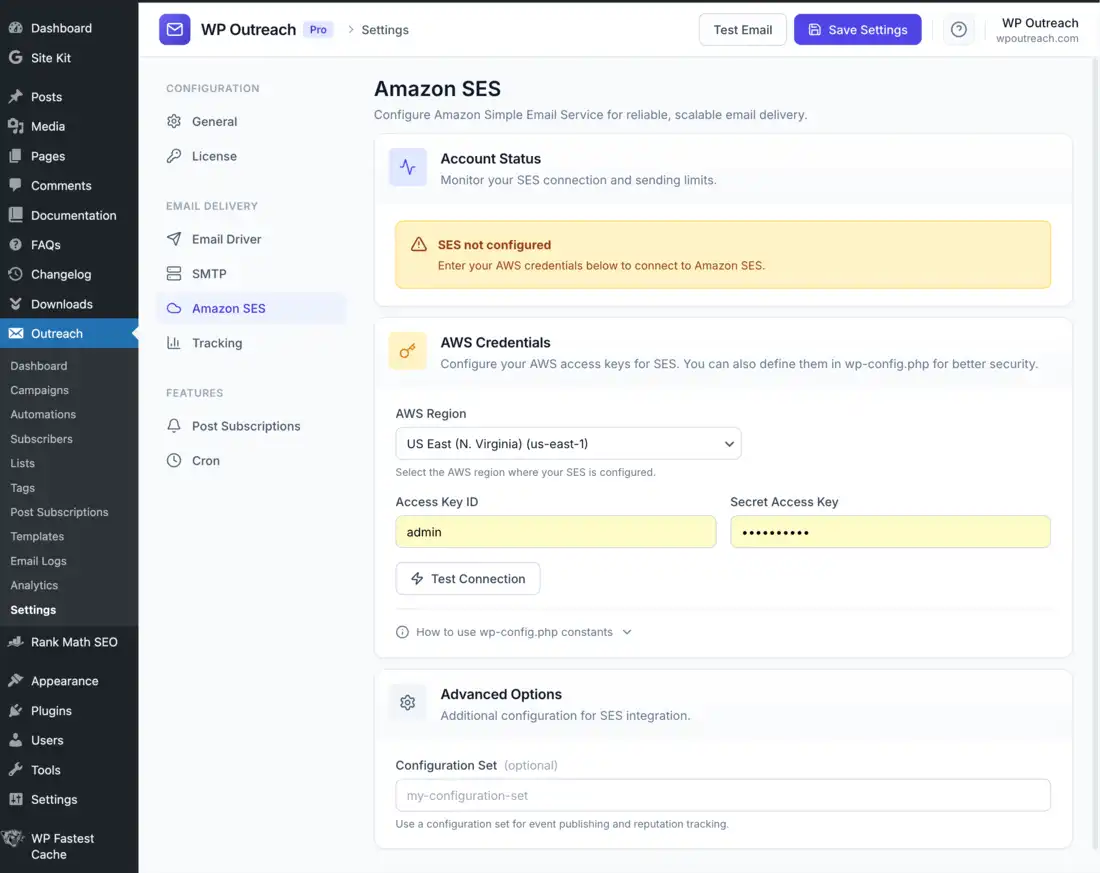Viewport: 1100px width, 873px height.
Task: Click the Test Email button
Action: point(742,29)
